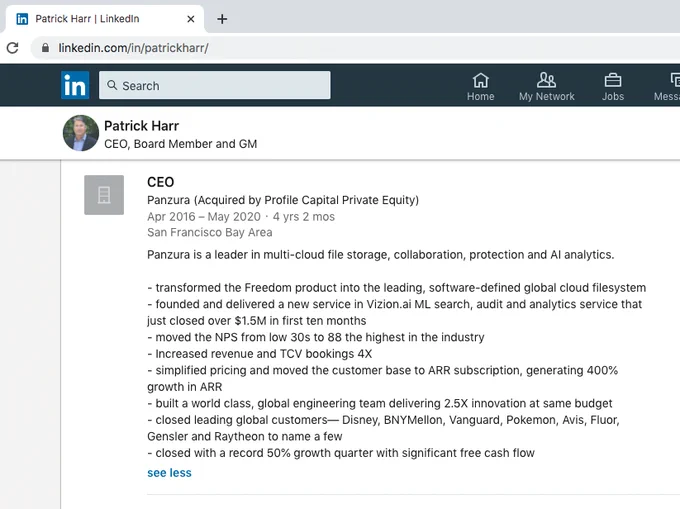Click the LinkedIn favicon on the tab

tap(22, 19)
